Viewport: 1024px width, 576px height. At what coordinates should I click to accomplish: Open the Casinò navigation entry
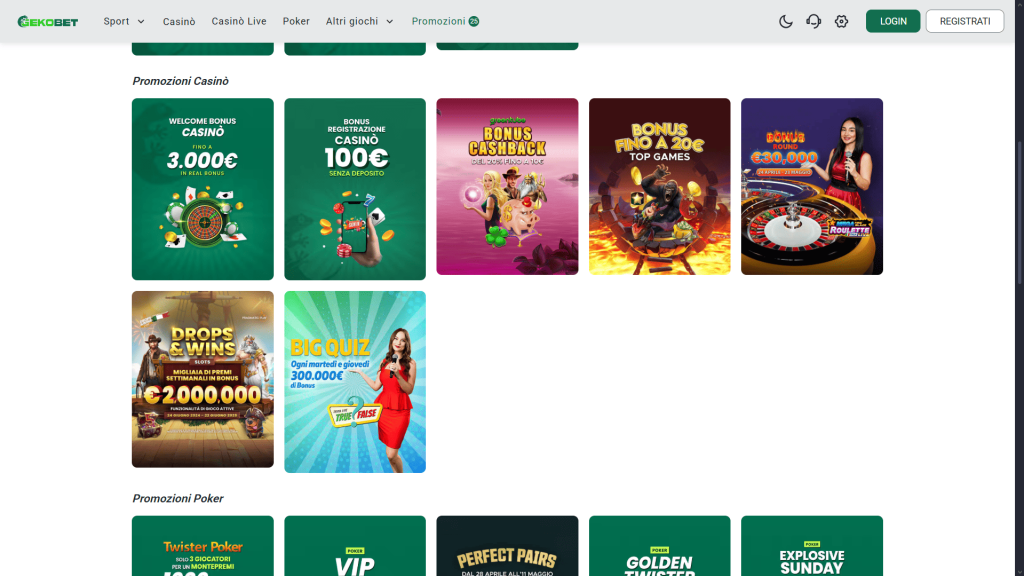(178, 20)
